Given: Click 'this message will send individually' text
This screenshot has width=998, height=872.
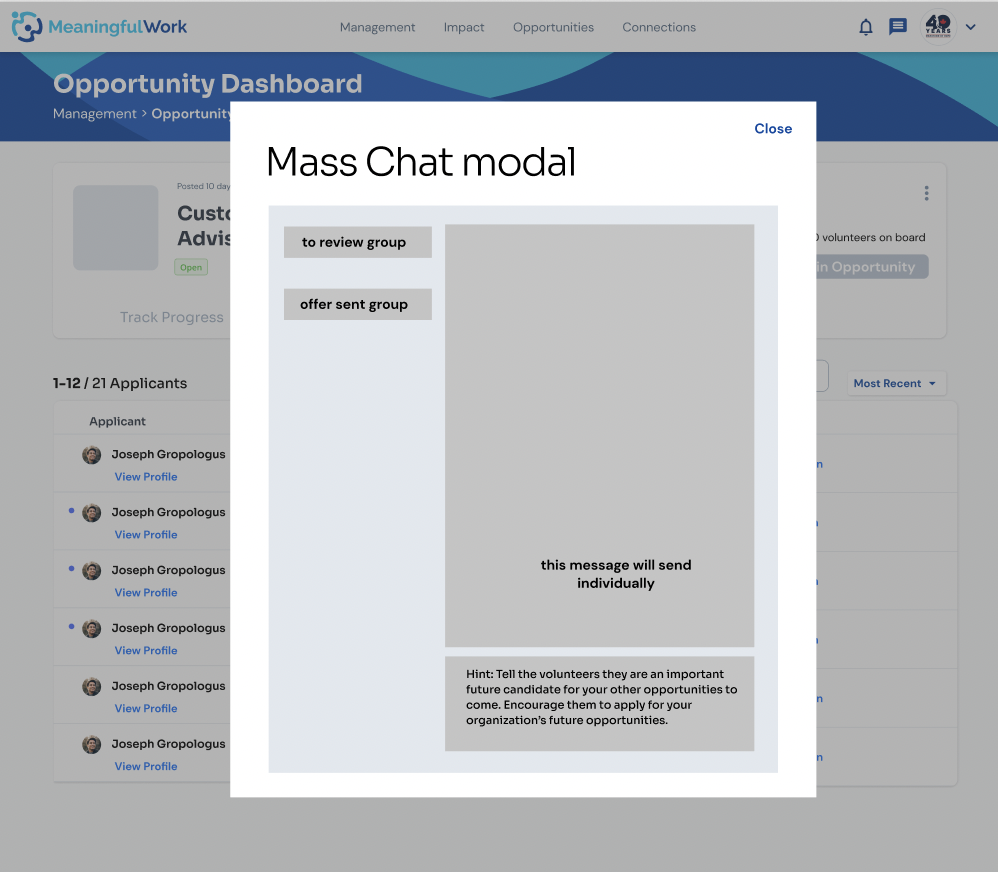Looking at the screenshot, I should (x=615, y=574).
